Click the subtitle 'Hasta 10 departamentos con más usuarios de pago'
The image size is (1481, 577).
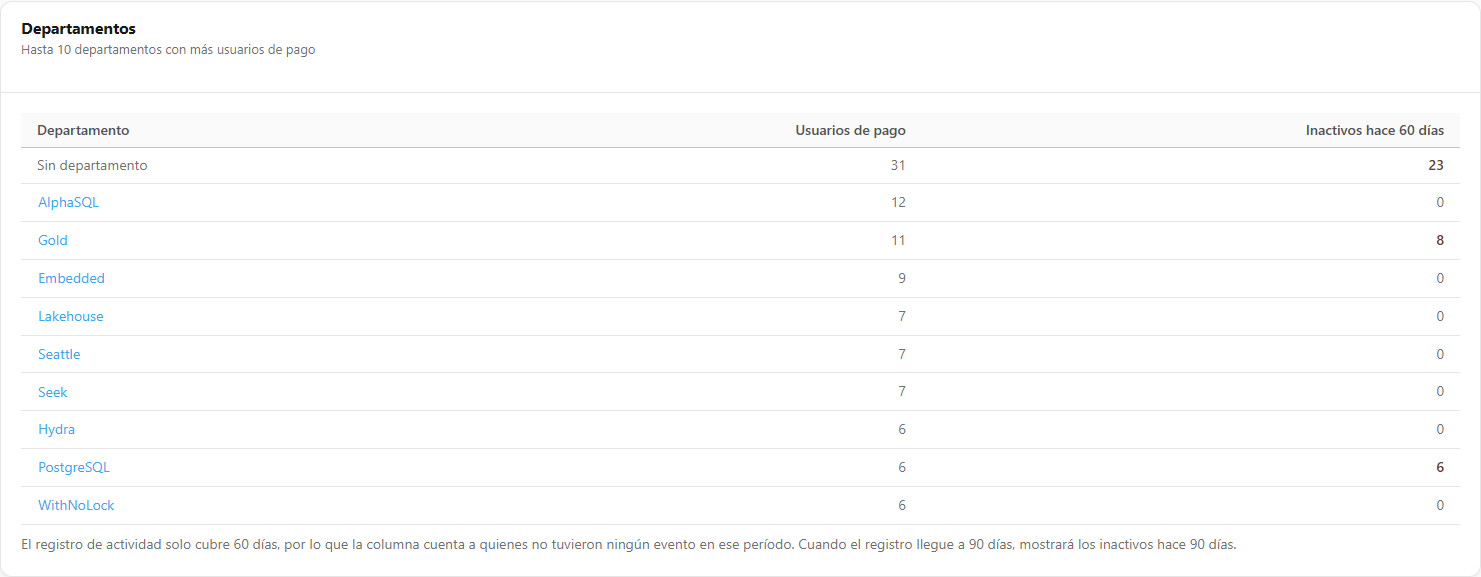click(168, 49)
